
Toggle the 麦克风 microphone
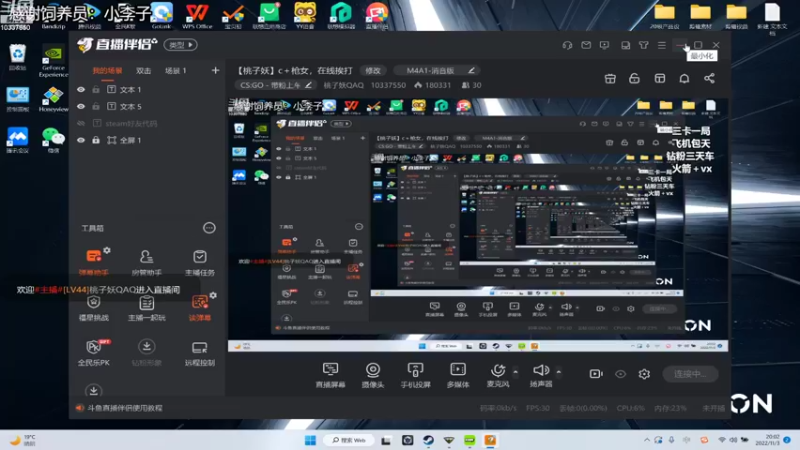(x=498, y=375)
